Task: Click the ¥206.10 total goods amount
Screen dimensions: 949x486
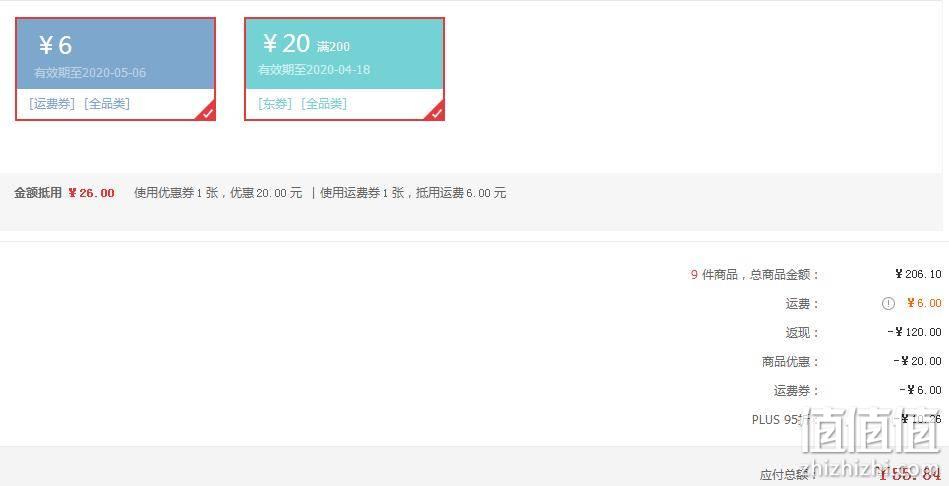Action: [x=918, y=274]
